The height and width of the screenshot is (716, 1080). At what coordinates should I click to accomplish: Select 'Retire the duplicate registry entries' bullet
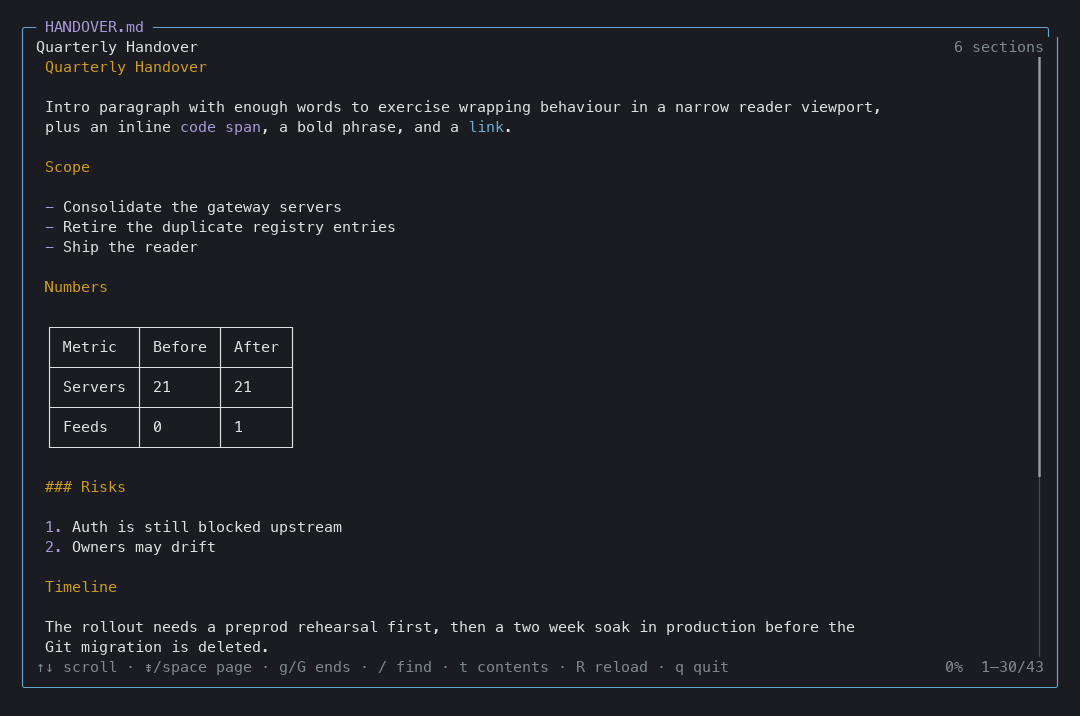tap(220, 227)
